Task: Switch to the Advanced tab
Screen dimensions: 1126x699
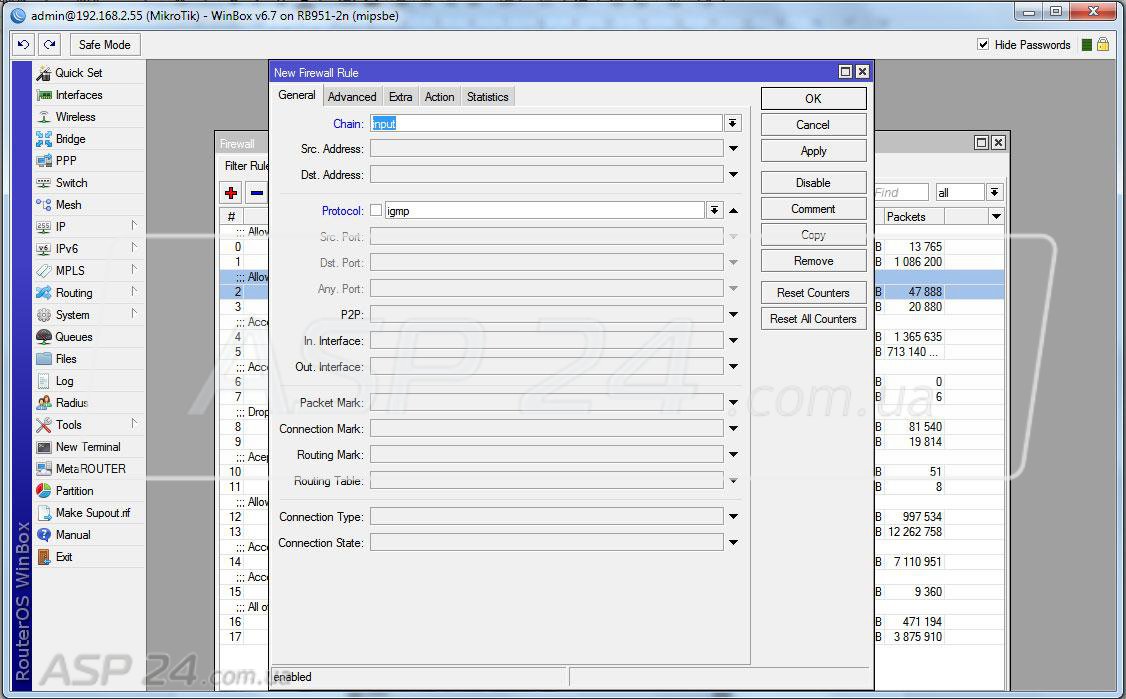Action: 352,97
